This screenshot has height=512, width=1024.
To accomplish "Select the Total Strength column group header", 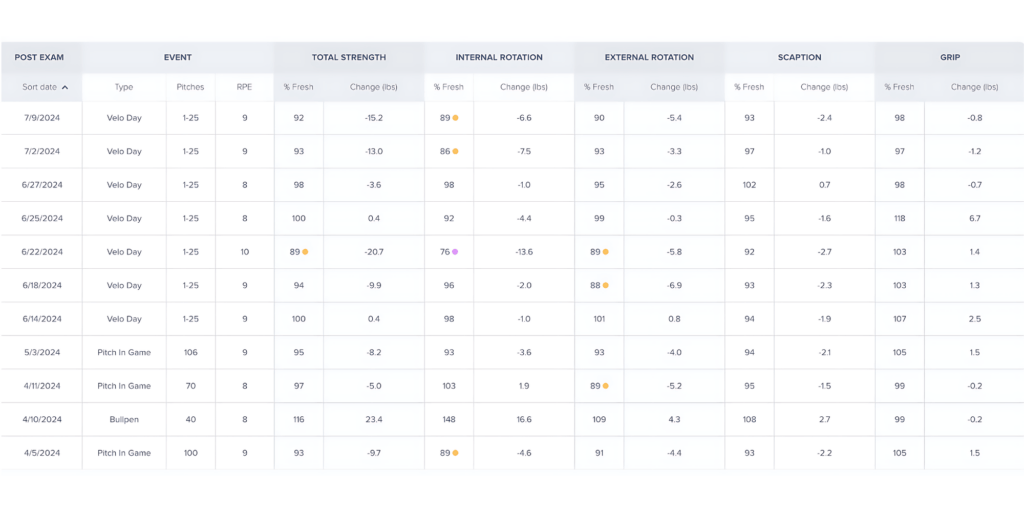I will pos(349,57).
